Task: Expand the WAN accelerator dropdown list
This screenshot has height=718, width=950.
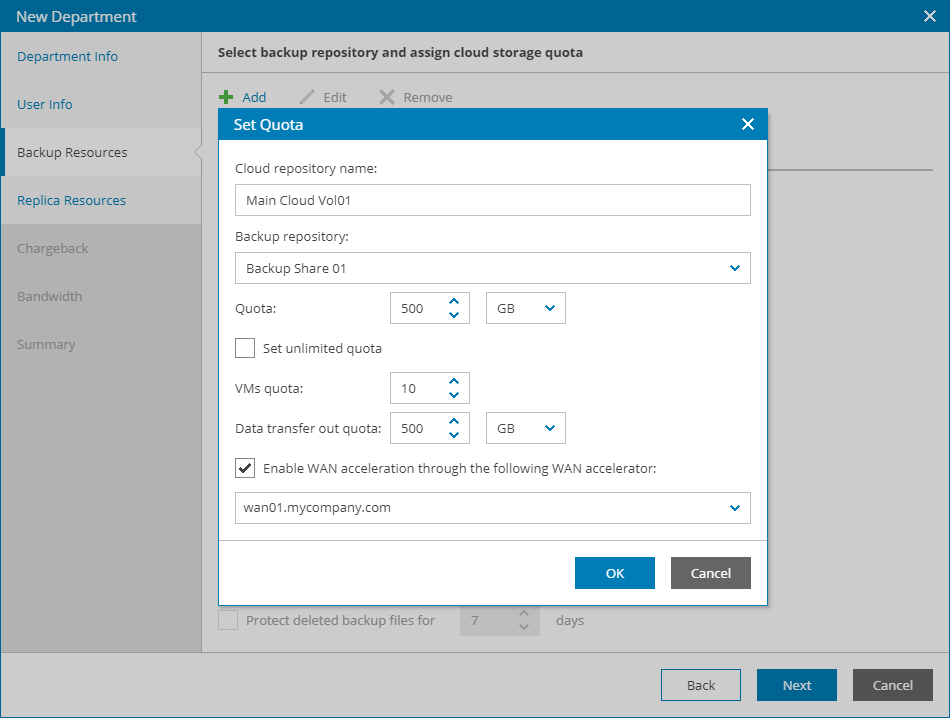Action: 735,507
